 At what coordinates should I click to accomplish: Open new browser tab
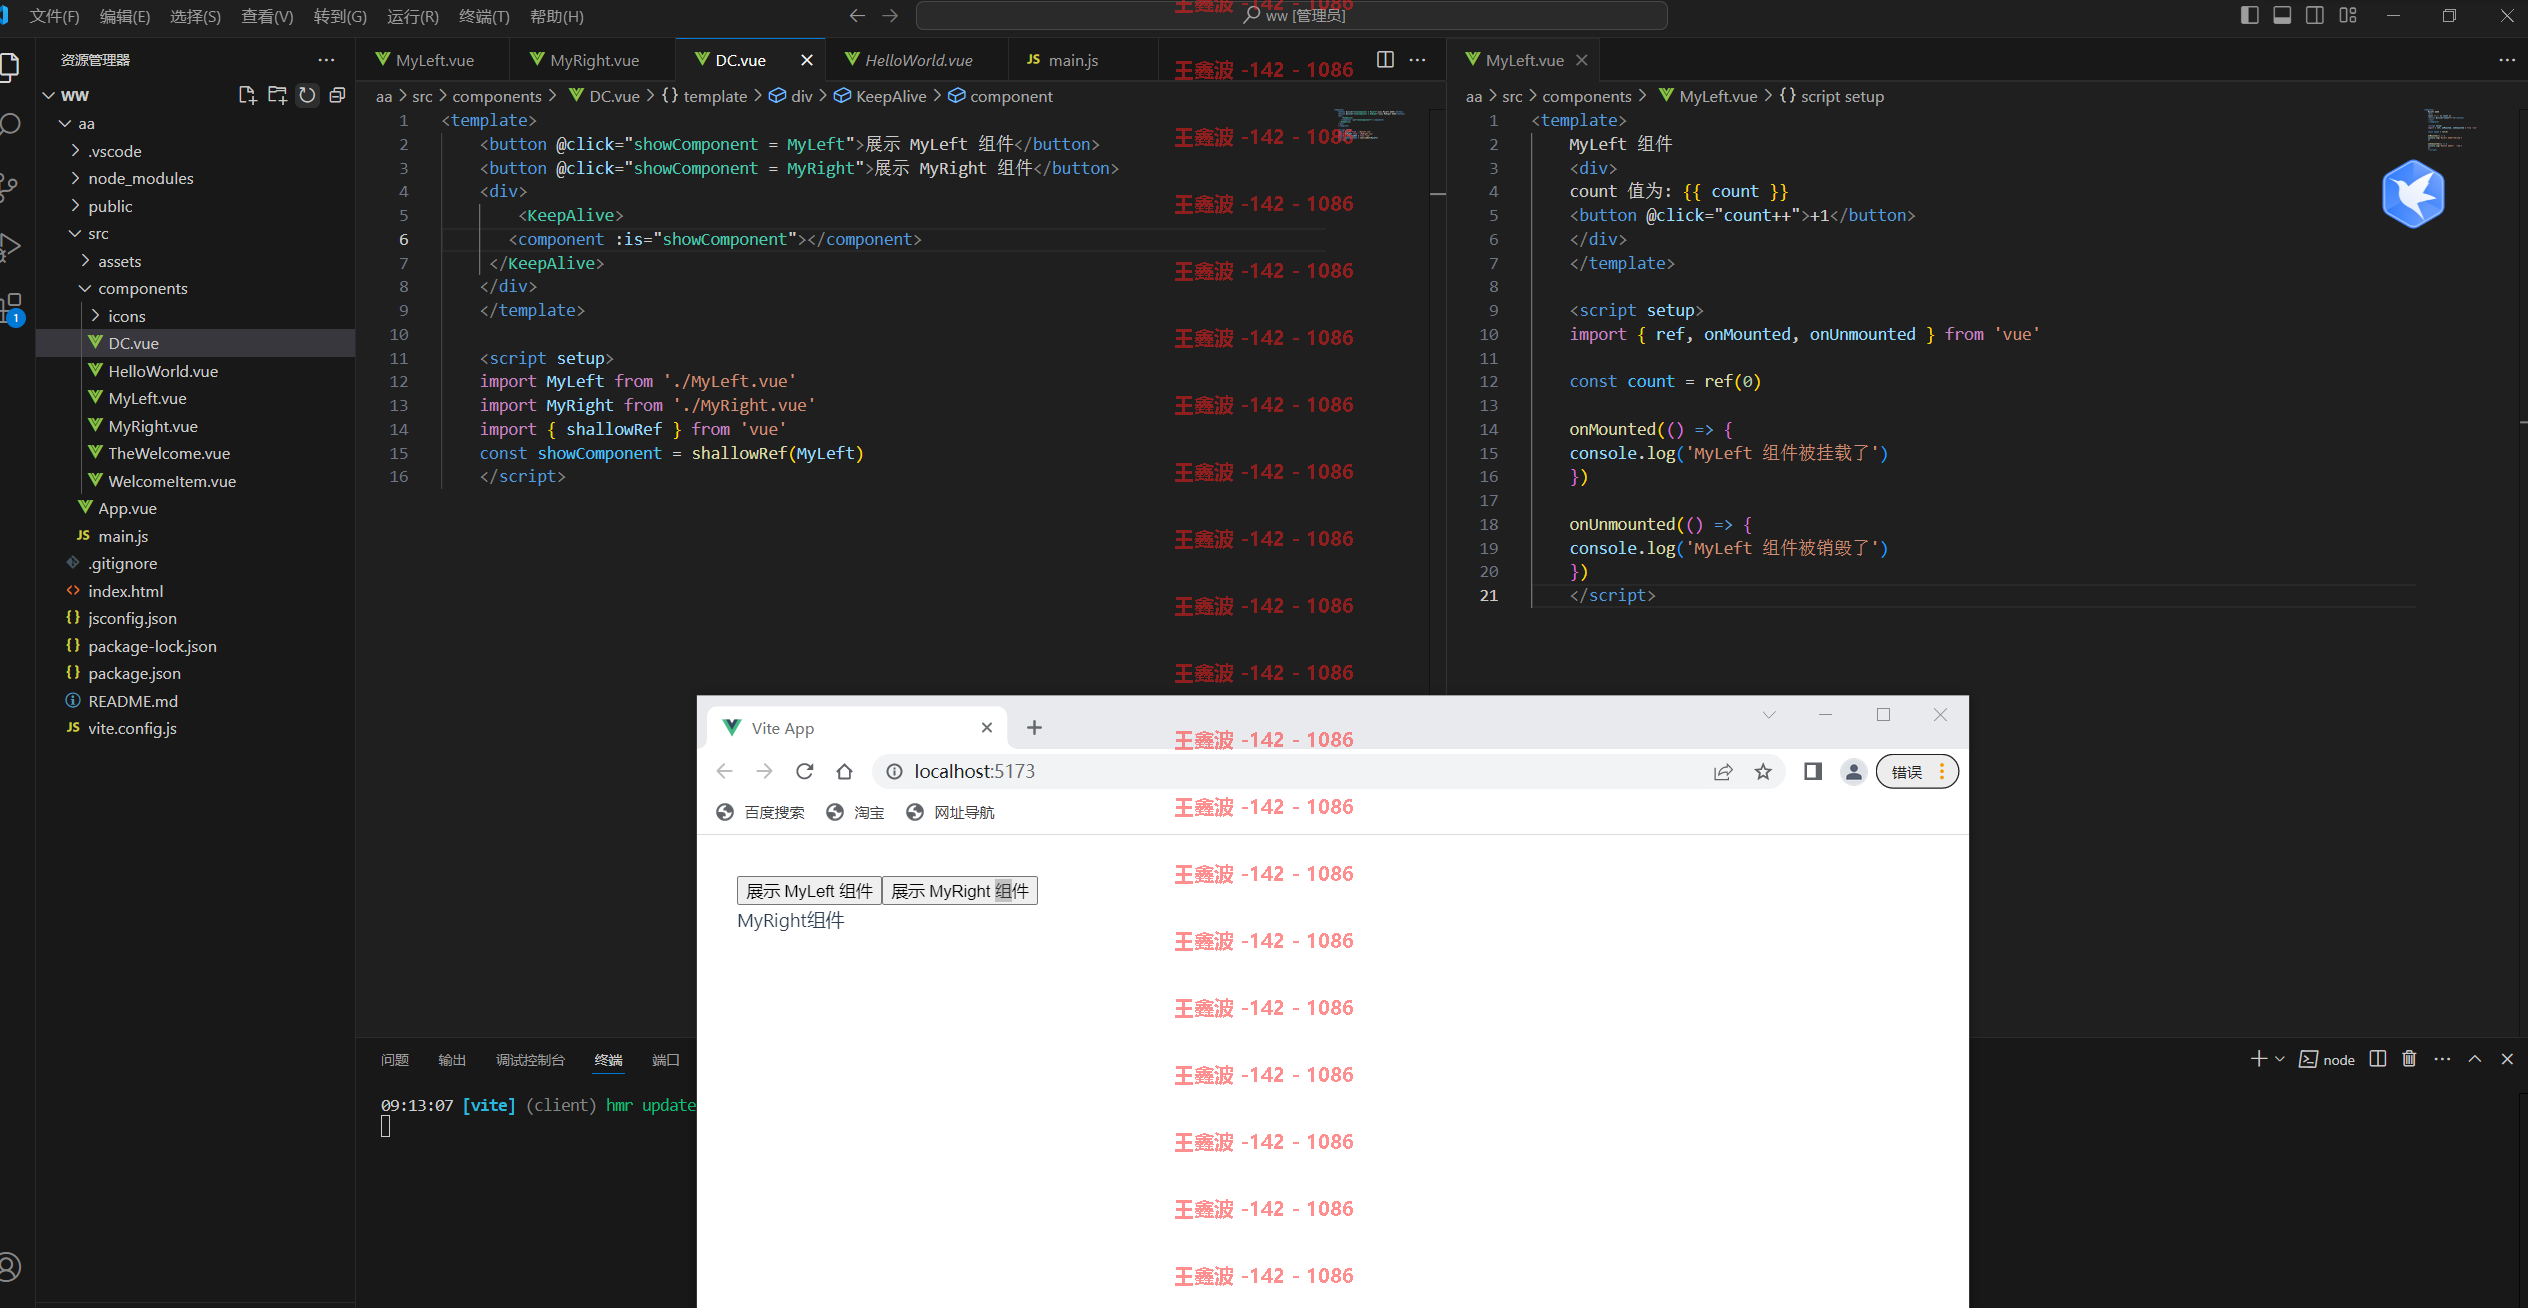[1034, 727]
